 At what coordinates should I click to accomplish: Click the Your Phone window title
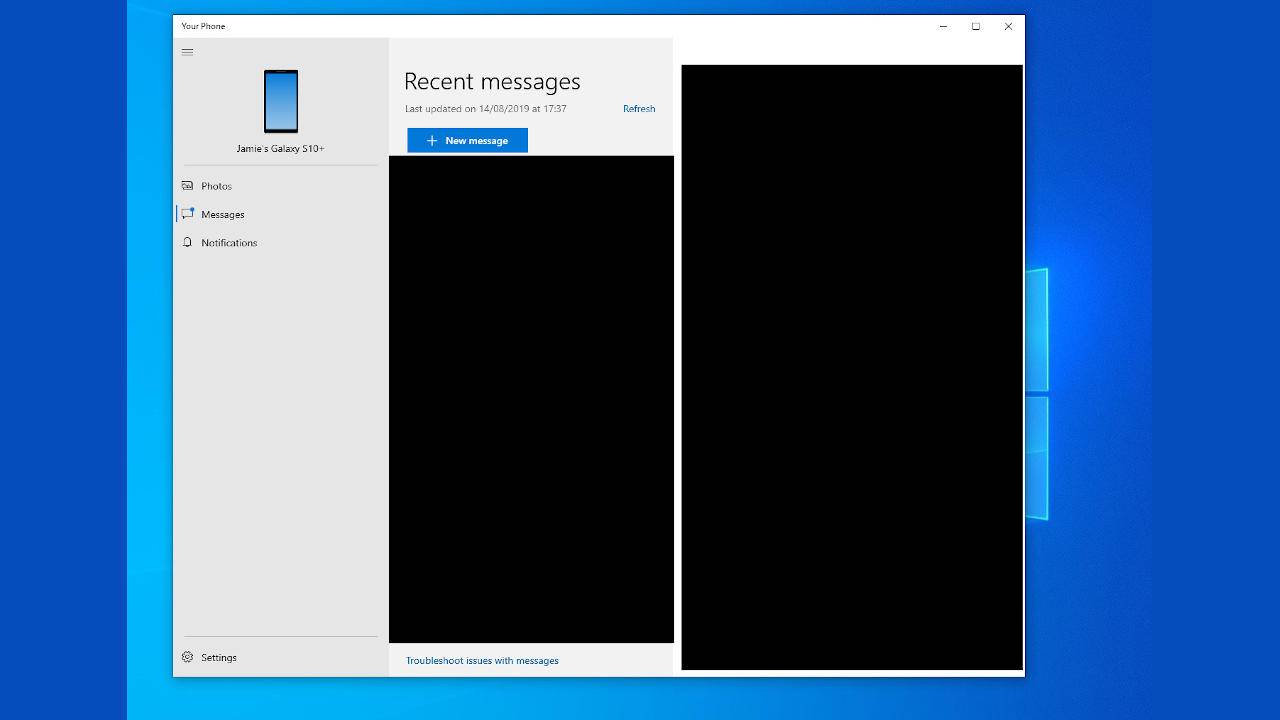tap(203, 26)
